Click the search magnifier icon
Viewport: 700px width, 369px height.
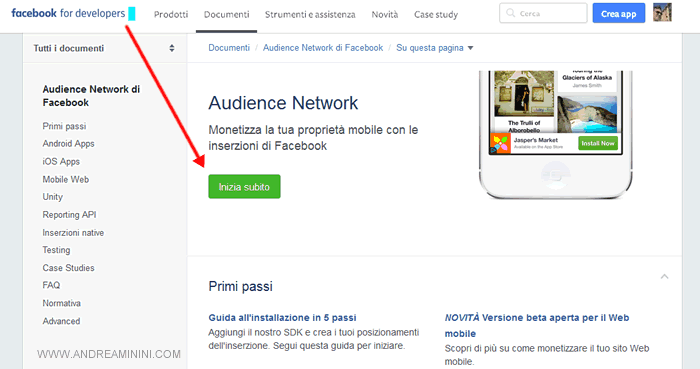point(510,13)
